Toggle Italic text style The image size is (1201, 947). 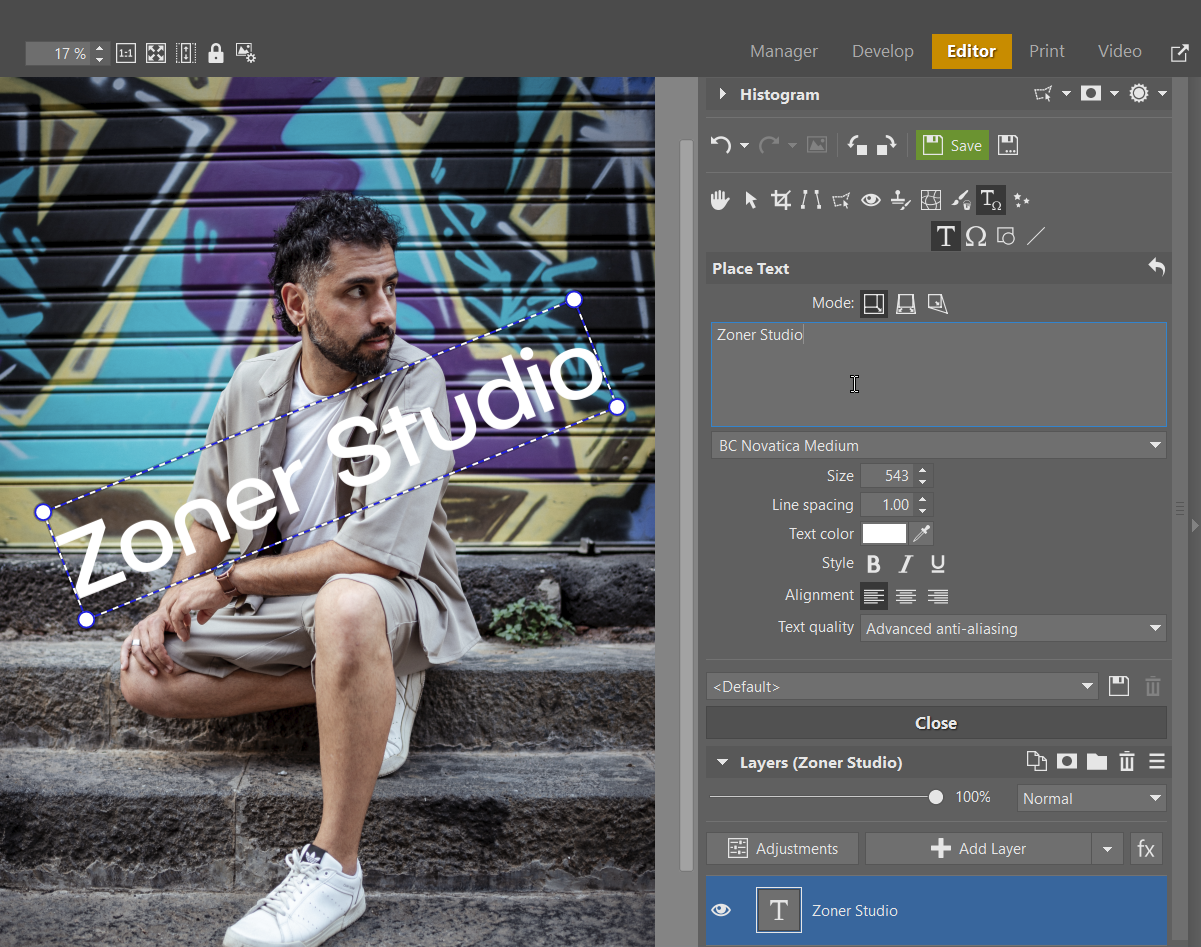point(906,564)
